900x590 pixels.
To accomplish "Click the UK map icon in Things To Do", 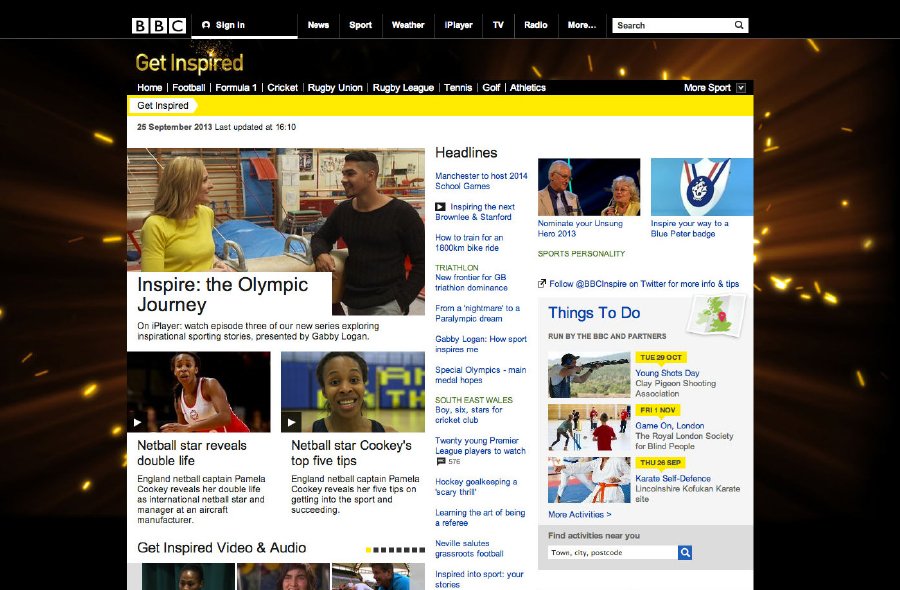I will click(716, 315).
